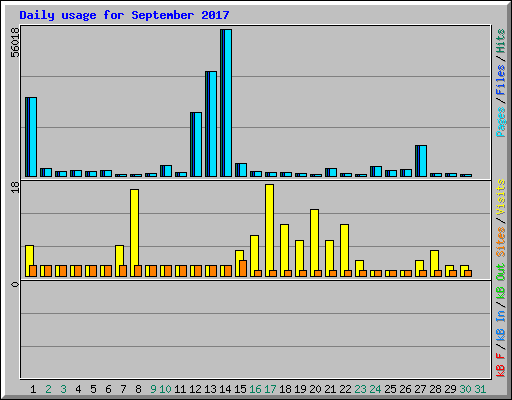The width and height of the screenshot is (512, 400).
Task: Click green weekend day label '2'
Action: point(48,389)
